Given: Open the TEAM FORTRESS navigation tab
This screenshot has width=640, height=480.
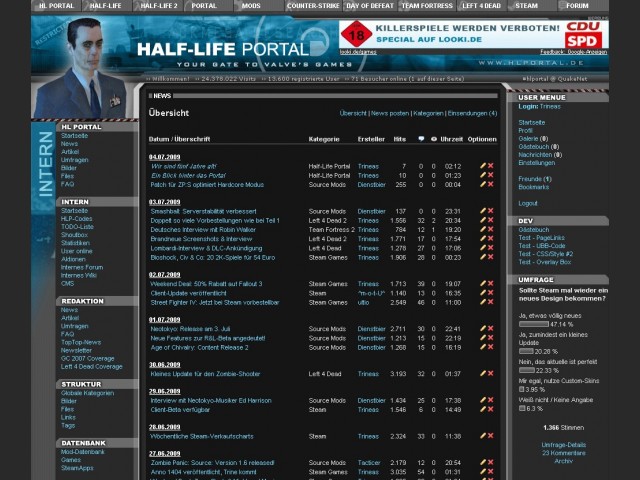Looking at the screenshot, I should tap(427, 6).
